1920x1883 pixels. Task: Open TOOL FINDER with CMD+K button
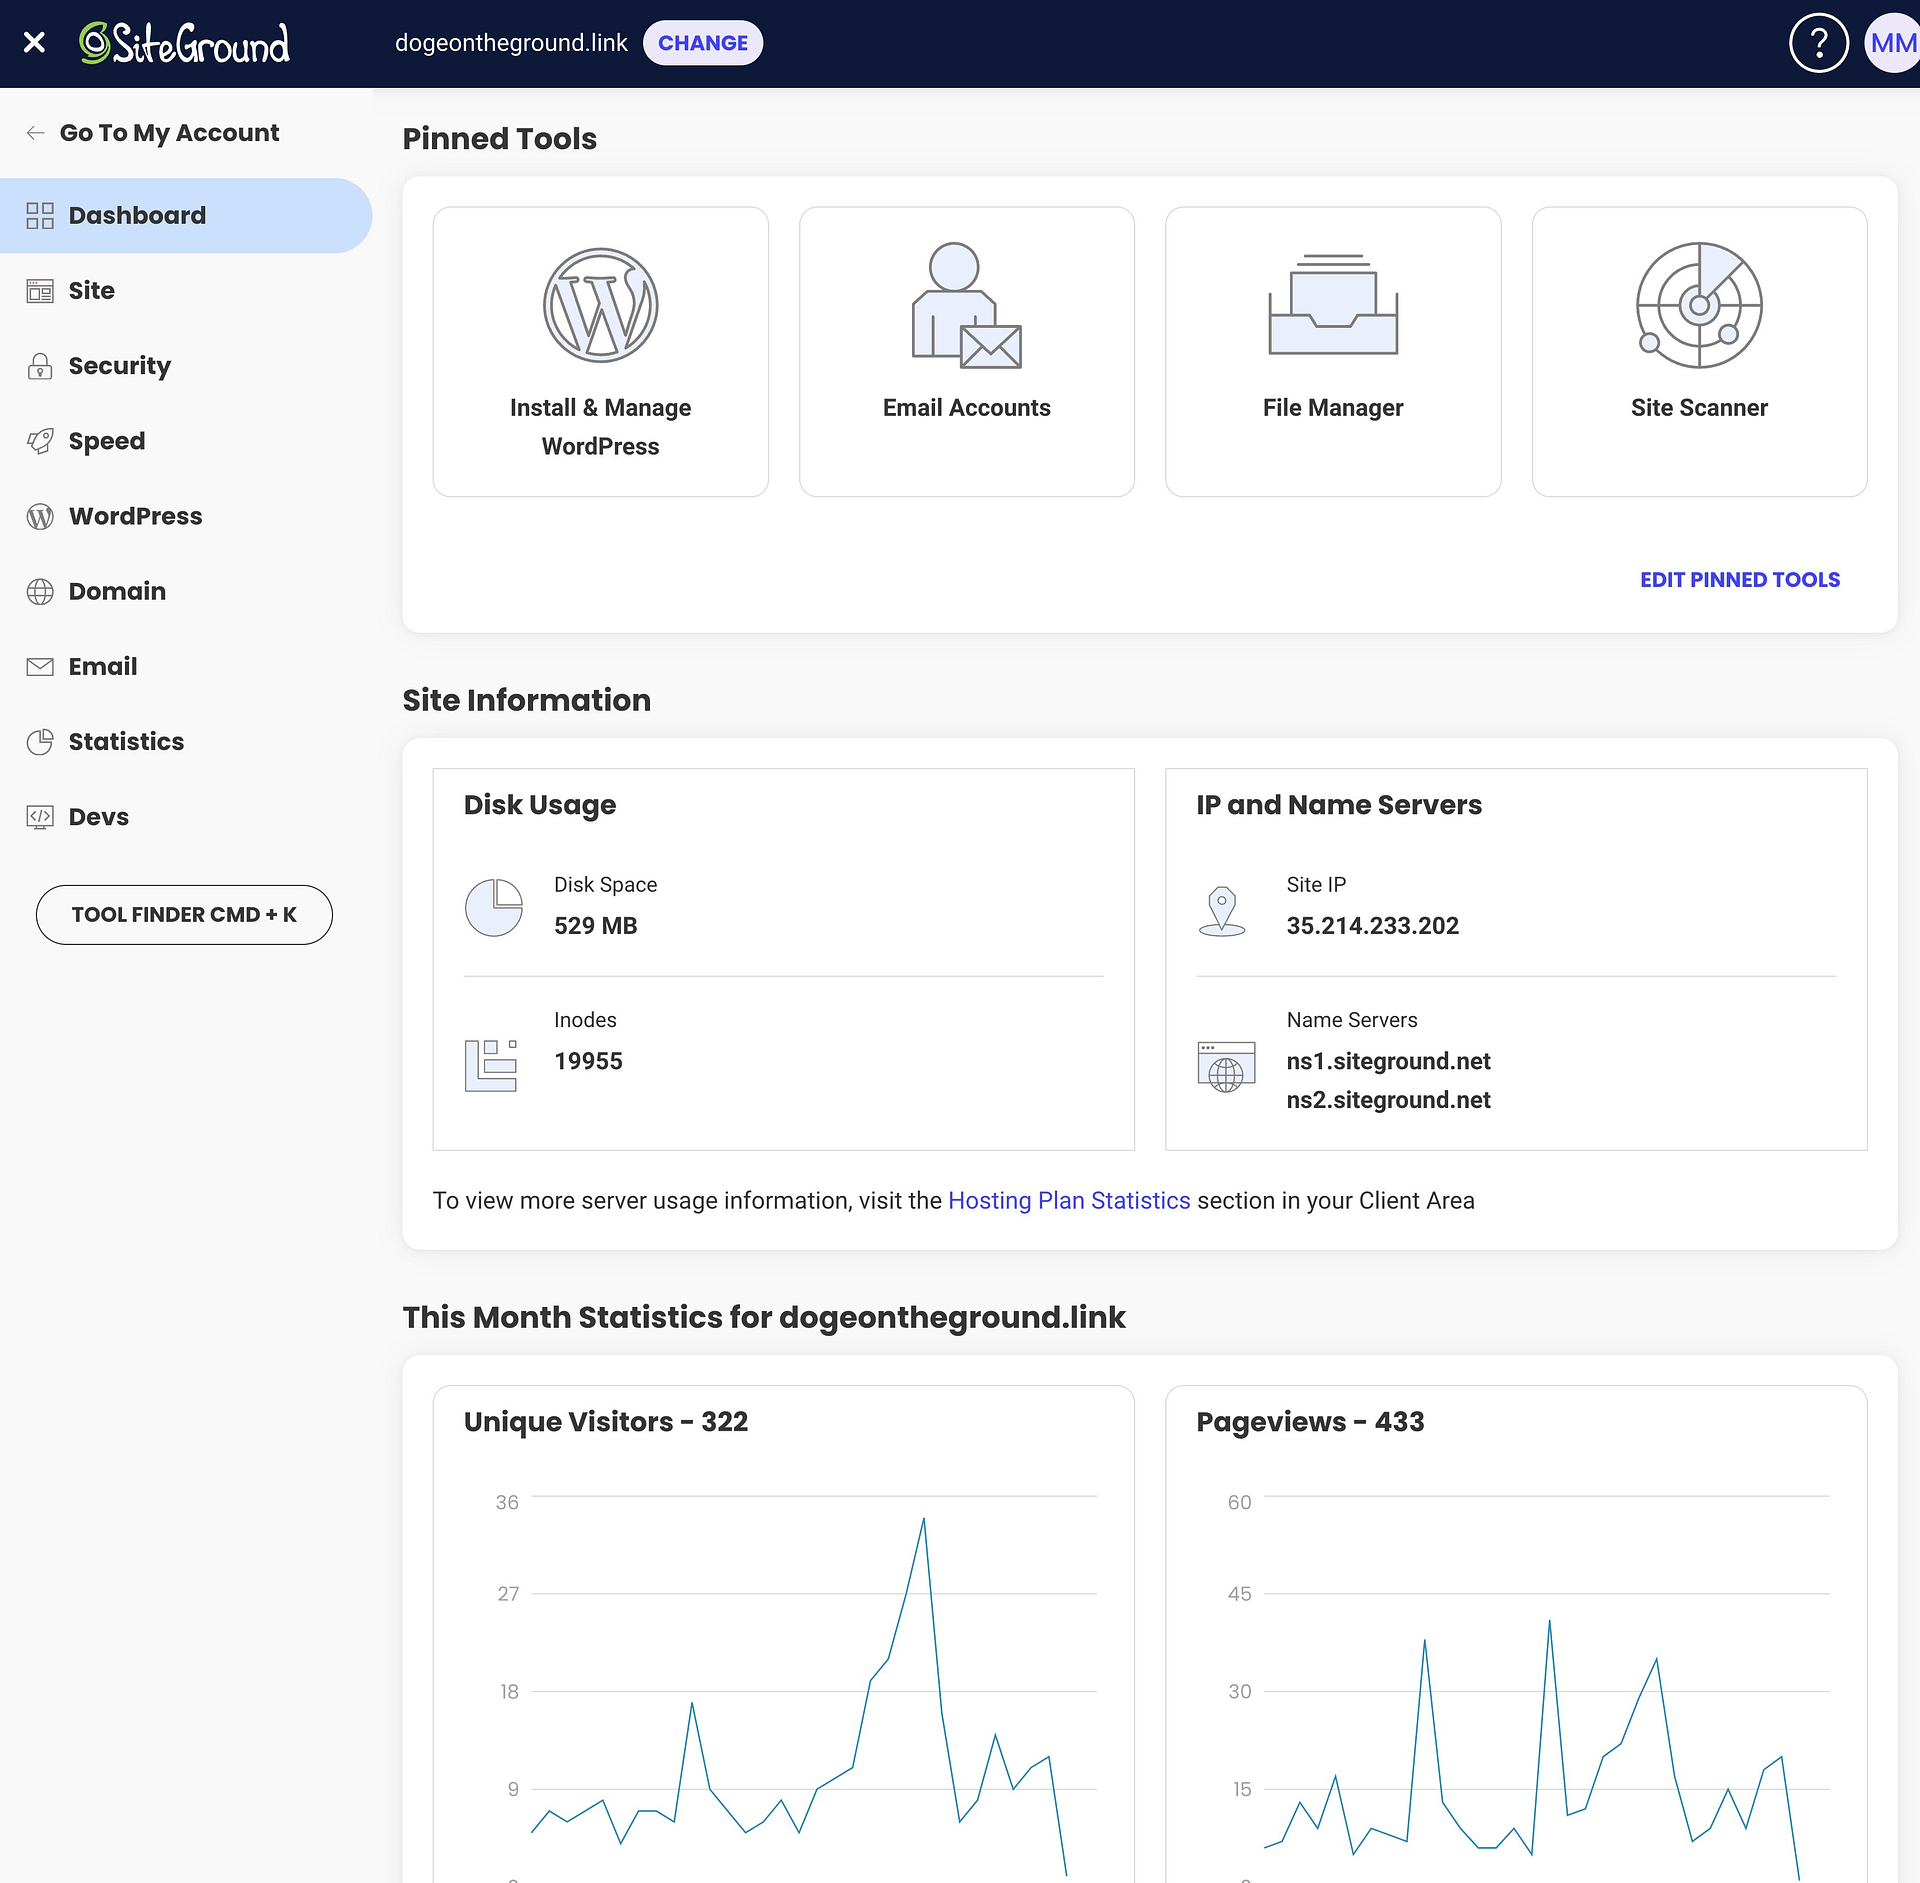[185, 914]
